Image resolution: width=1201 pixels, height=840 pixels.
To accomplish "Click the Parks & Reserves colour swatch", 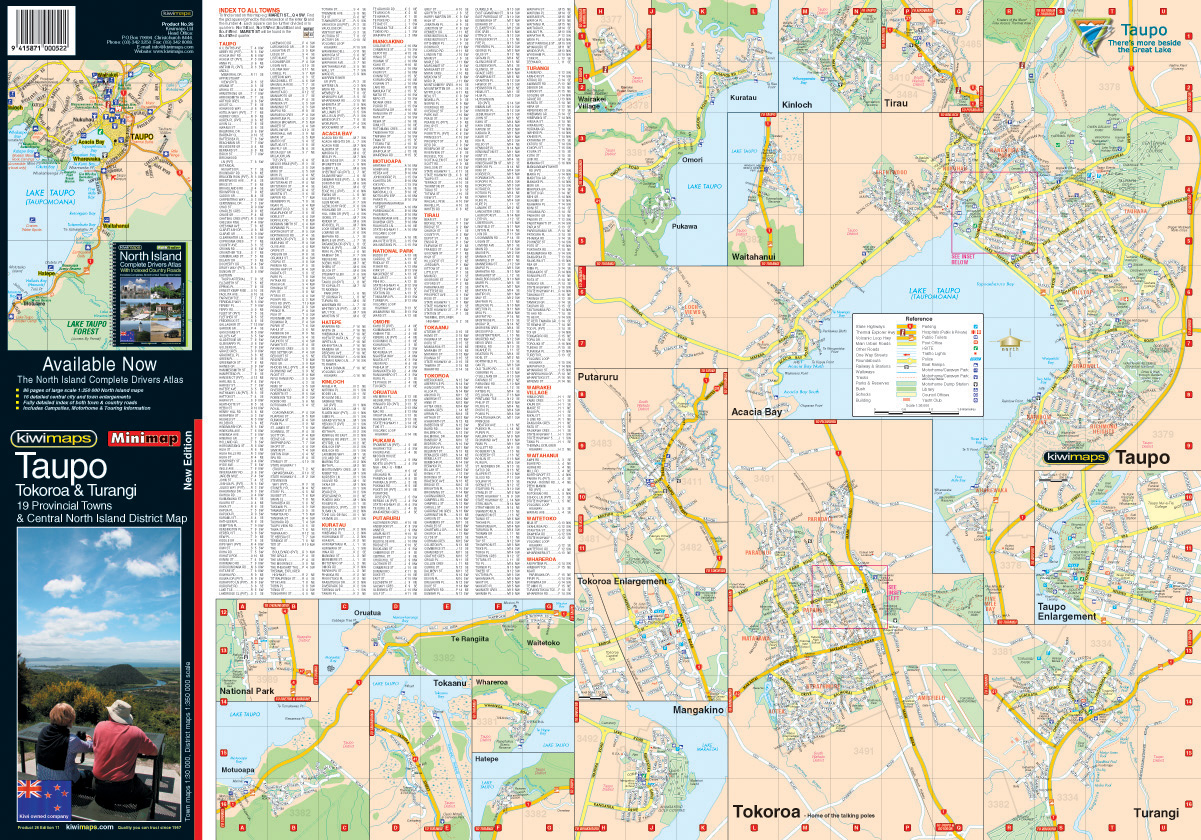I will 906,383.
